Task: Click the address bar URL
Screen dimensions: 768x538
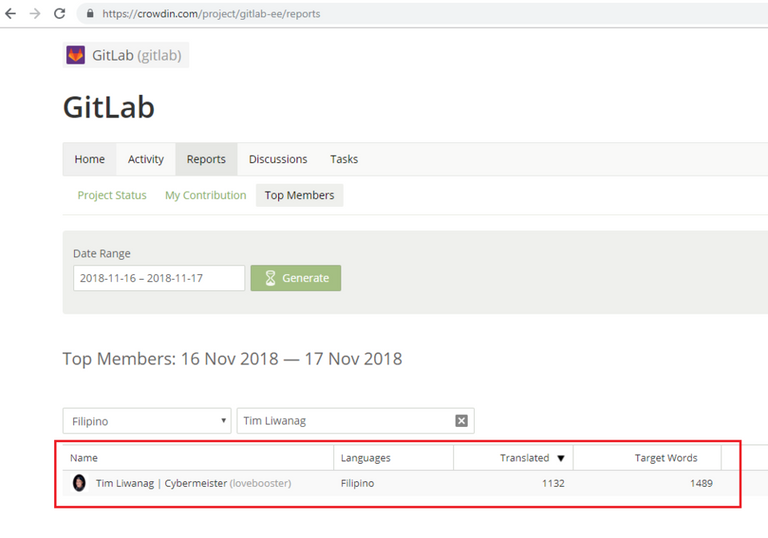Action: (211, 14)
